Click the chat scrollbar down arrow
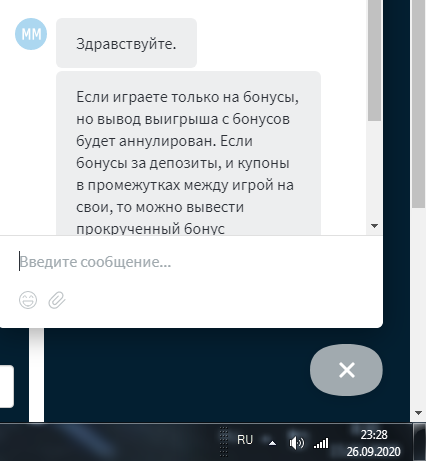Image resolution: width=426 pixels, height=461 pixels. pos(374,226)
